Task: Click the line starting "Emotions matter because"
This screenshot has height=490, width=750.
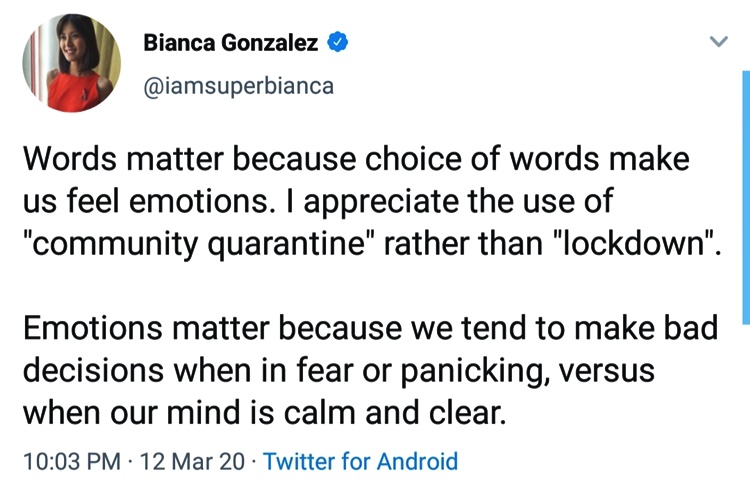Action: tap(371, 328)
